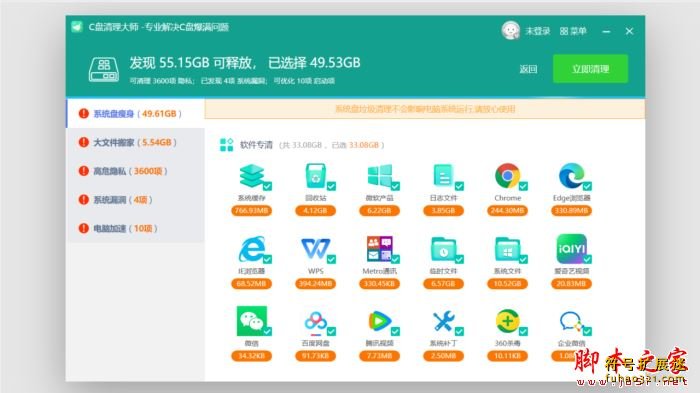Toggle the Chrome checkbox
This screenshot has height=393, width=700.
[x=523, y=186]
